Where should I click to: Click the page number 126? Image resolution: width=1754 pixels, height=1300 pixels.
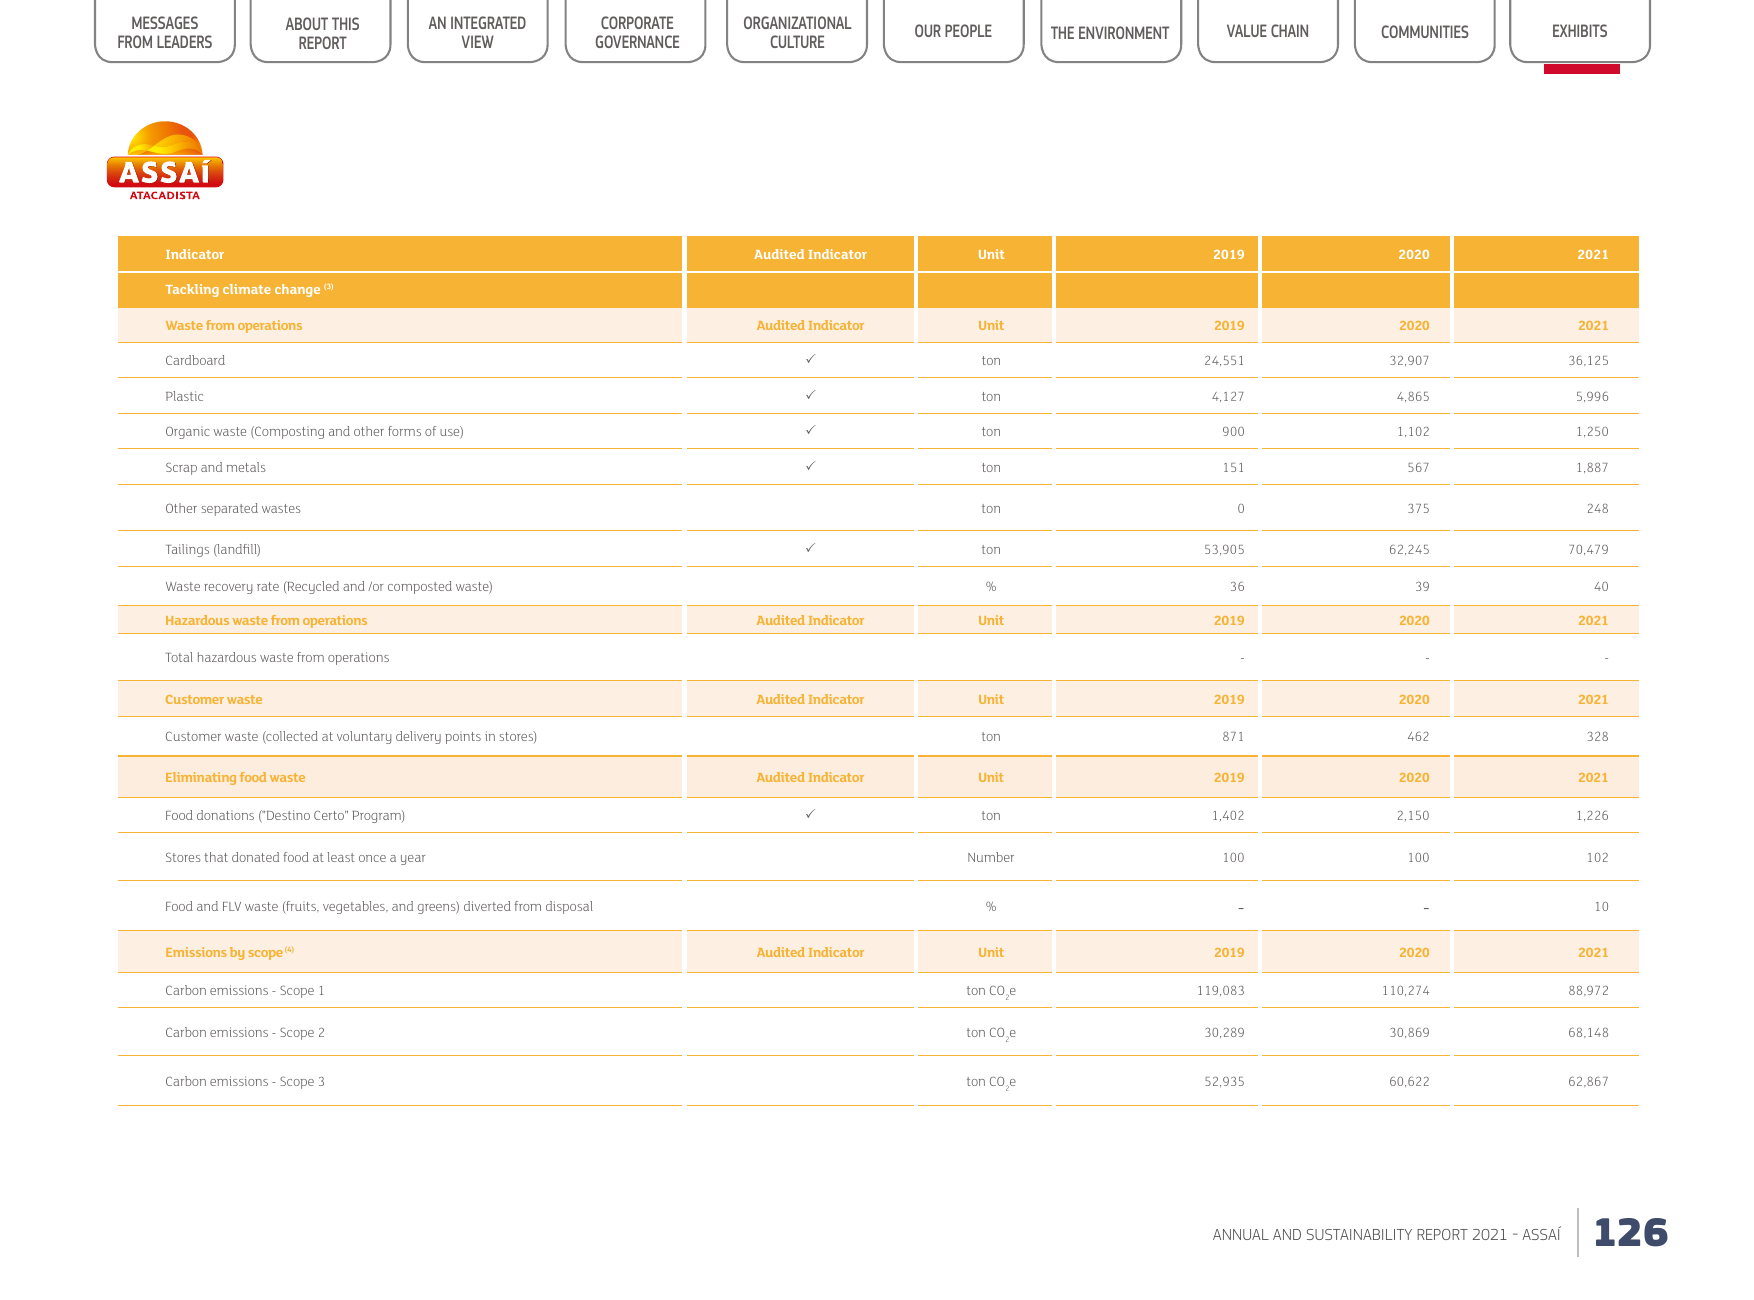[1630, 1232]
